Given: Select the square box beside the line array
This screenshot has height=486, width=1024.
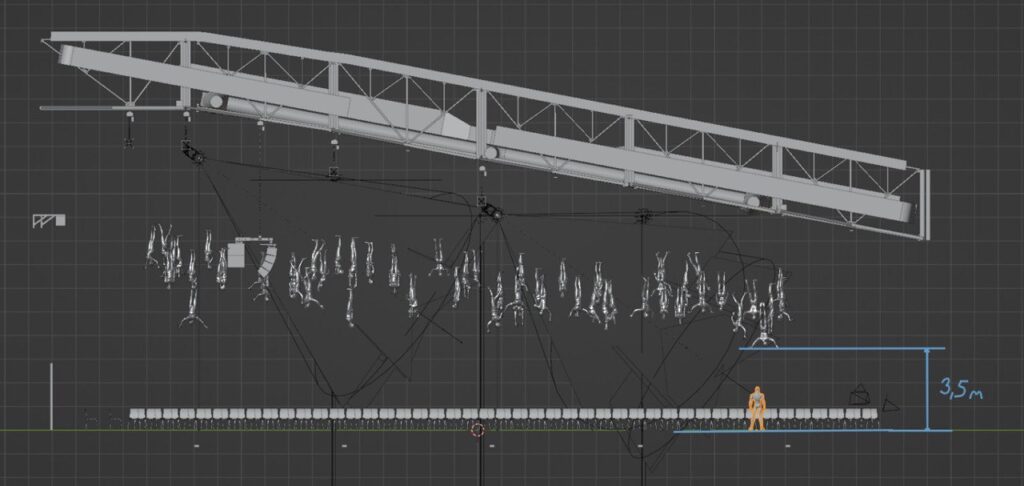Looking at the screenshot, I should [237, 256].
